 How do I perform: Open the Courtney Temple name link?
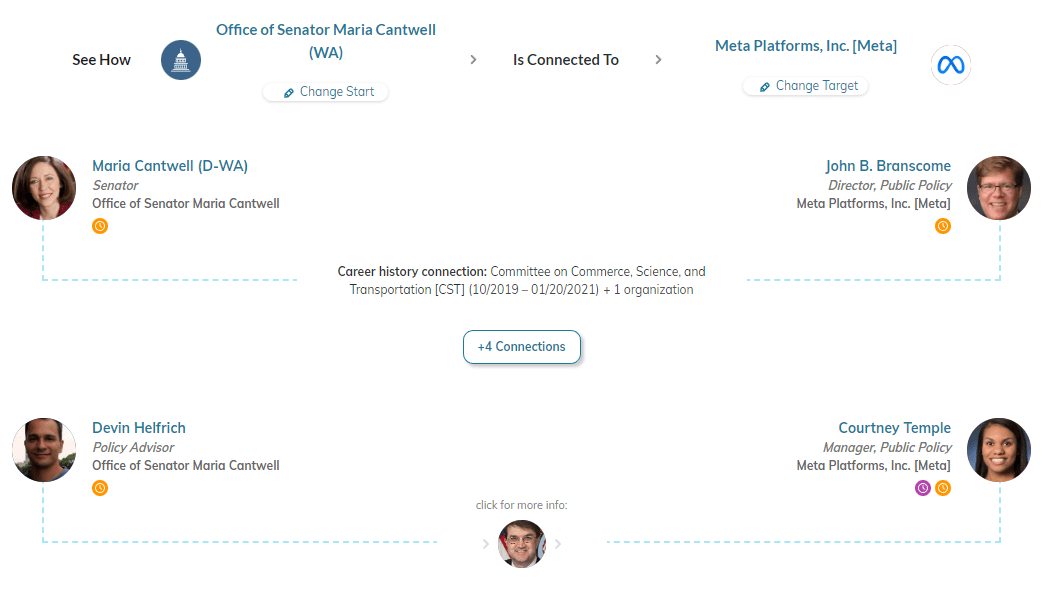click(894, 428)
